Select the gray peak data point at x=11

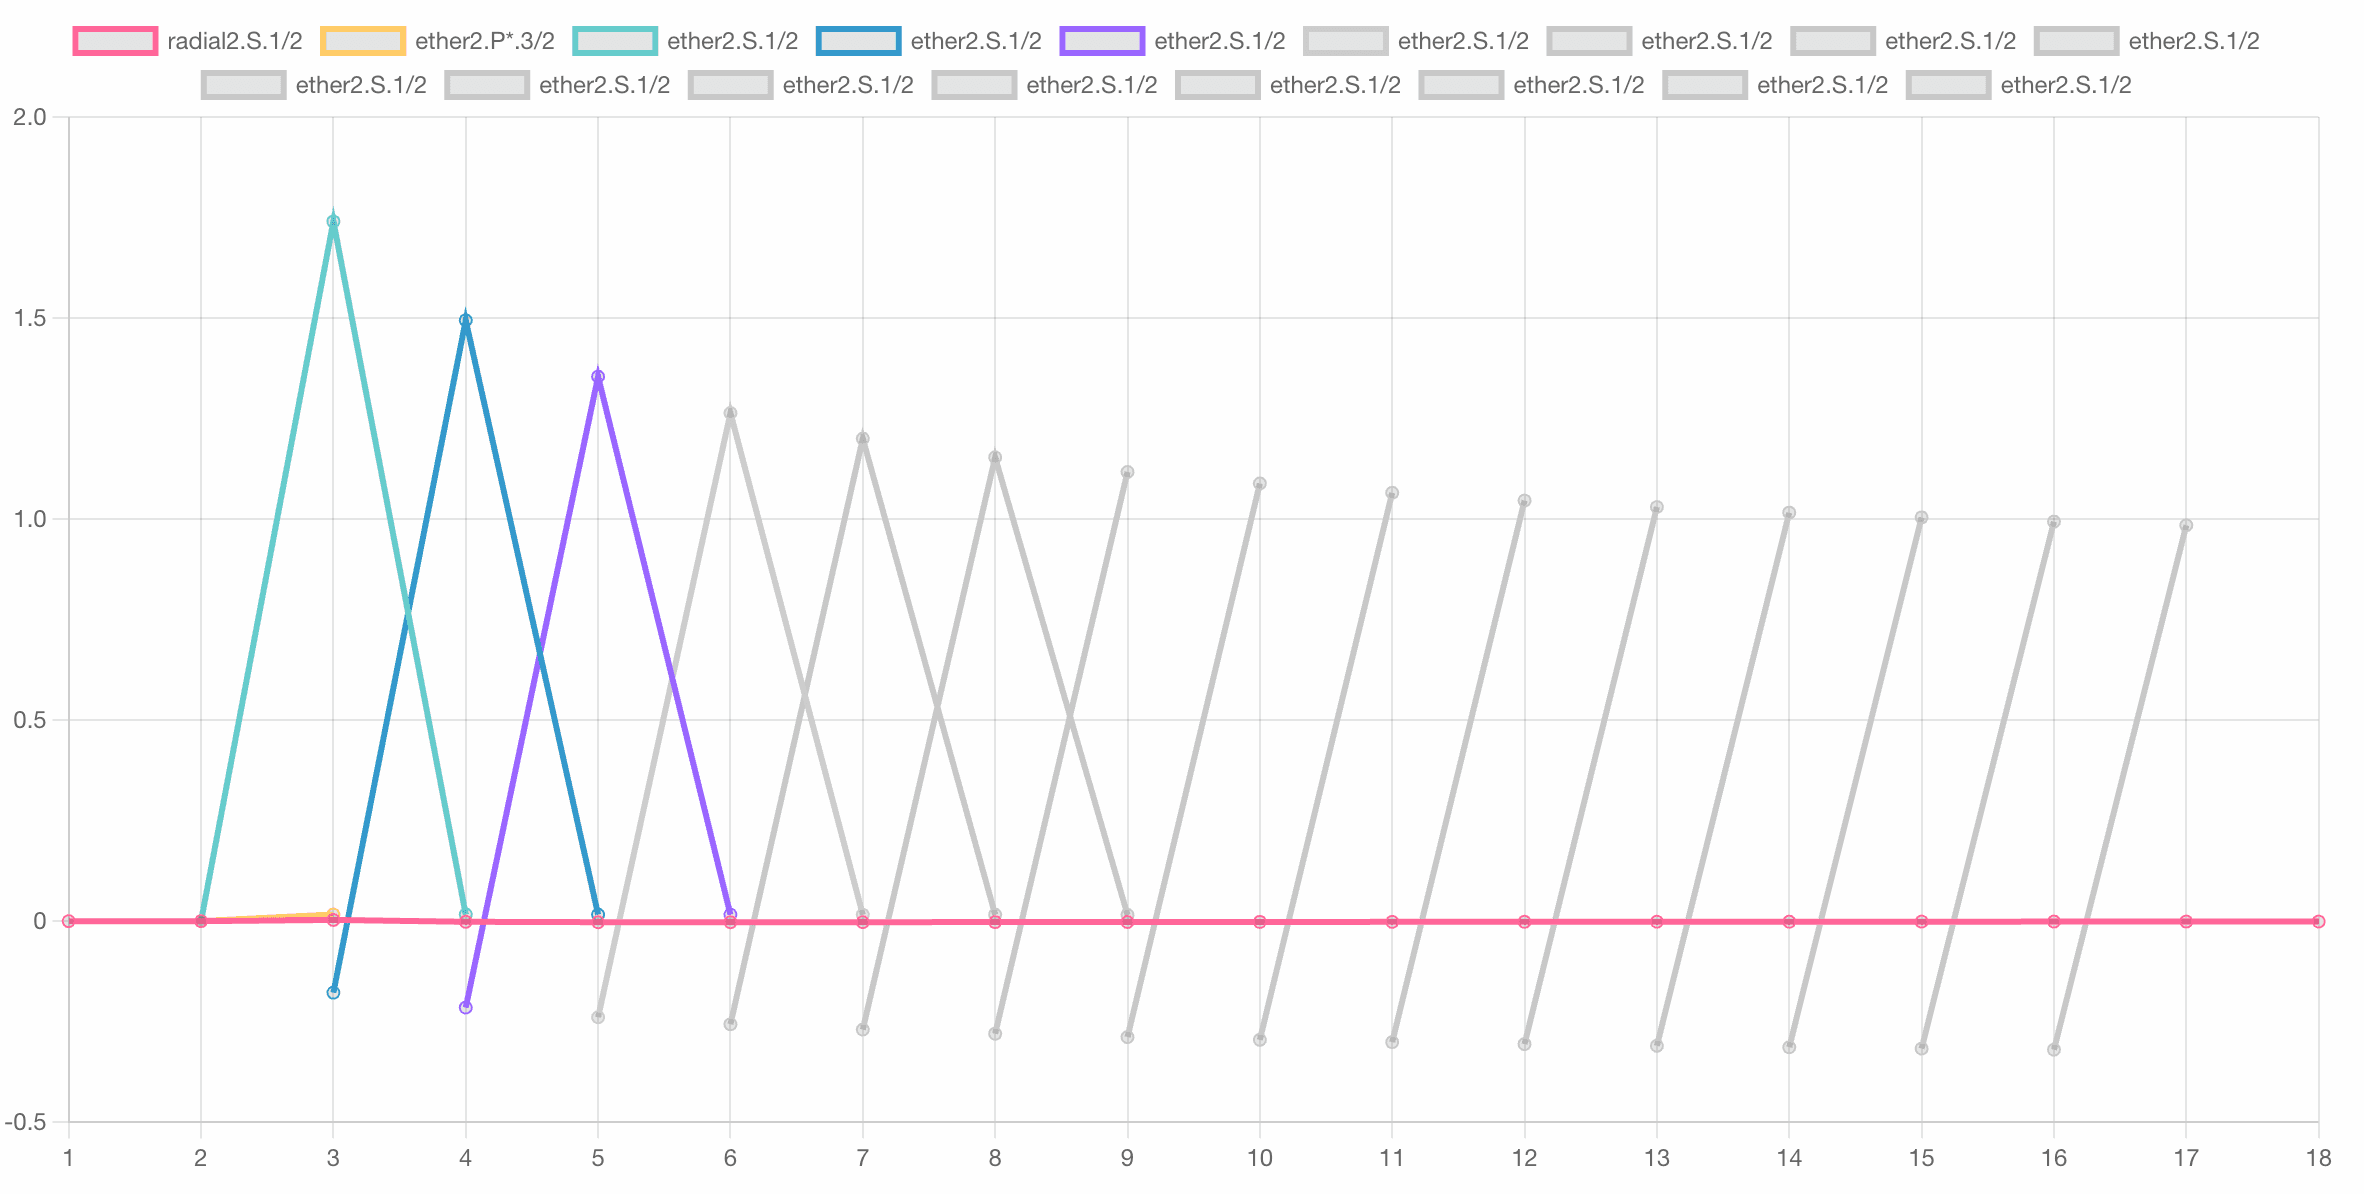click(x=1392, y=493)
